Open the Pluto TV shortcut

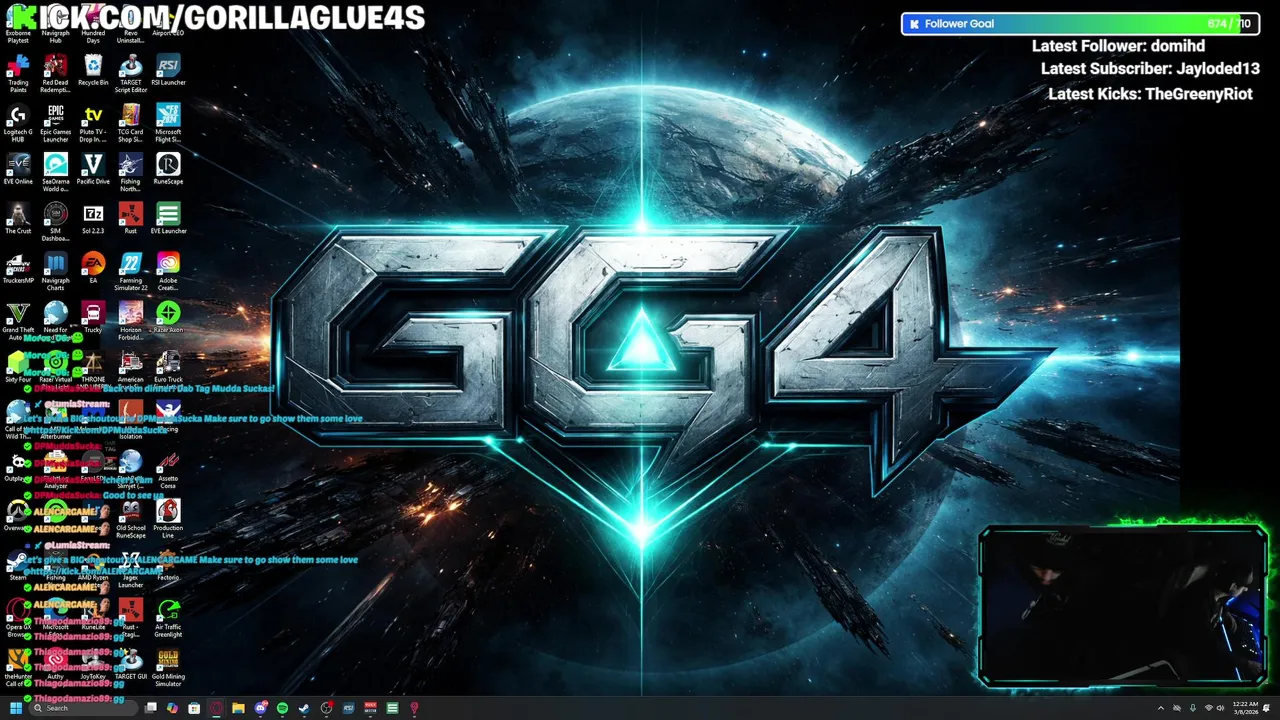click(x=93, y=121)
